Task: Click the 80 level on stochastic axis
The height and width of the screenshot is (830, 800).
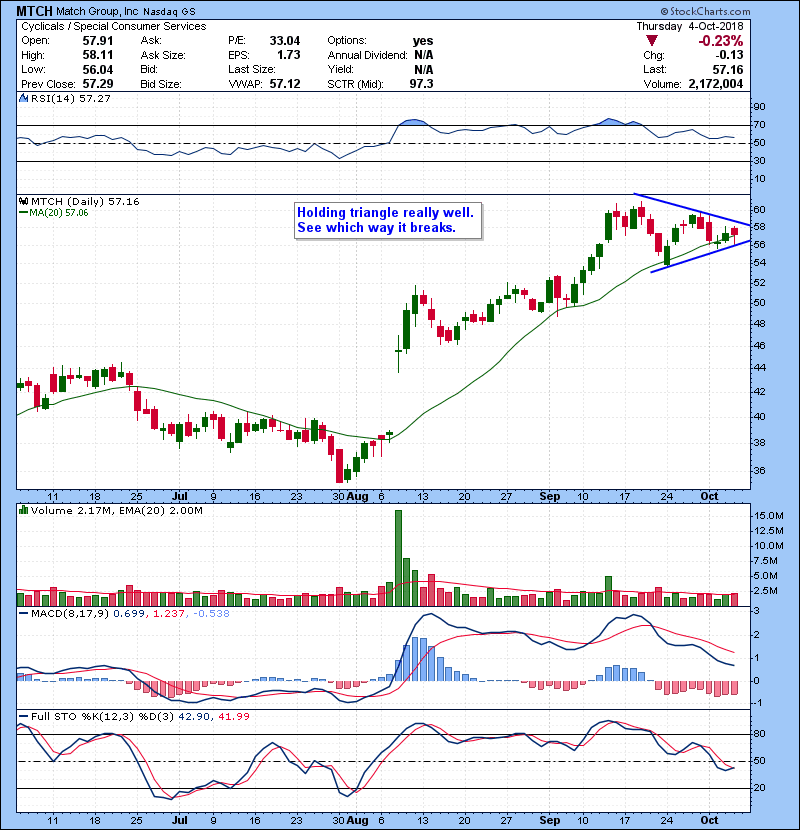Action: [759, 734]
